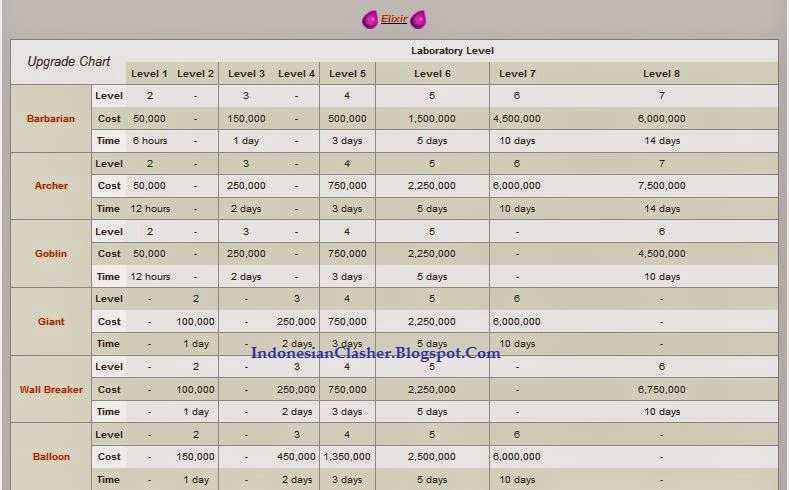The width and height of the screenshot is (789, 490).
Task: Click the Level 7 column header
Action: pos(517,73)
